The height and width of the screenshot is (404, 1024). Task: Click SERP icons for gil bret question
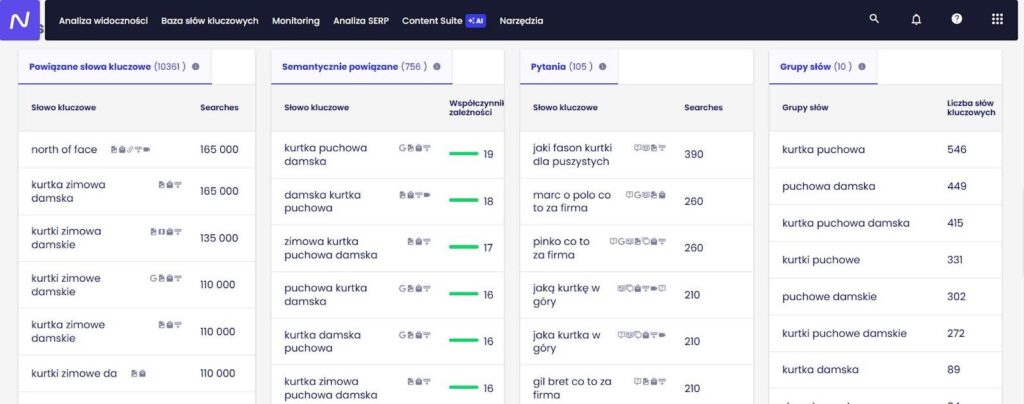(650, 382)
